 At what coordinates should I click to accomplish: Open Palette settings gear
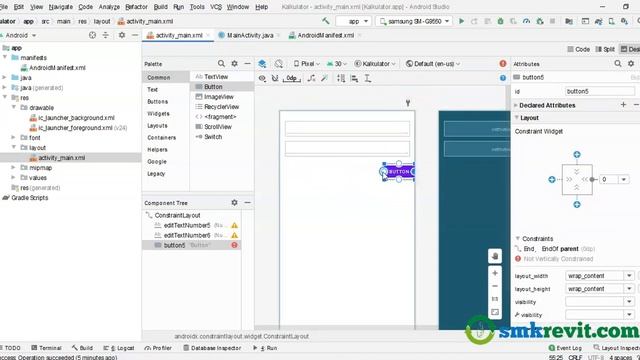coord(234,64)
